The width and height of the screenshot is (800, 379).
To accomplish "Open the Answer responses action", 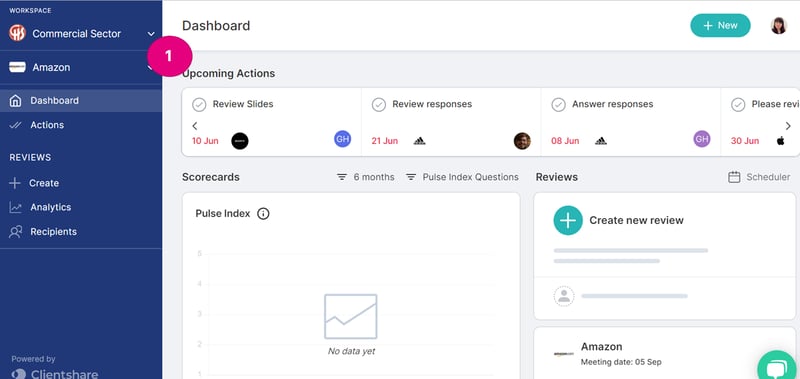I will click(612, 104).
